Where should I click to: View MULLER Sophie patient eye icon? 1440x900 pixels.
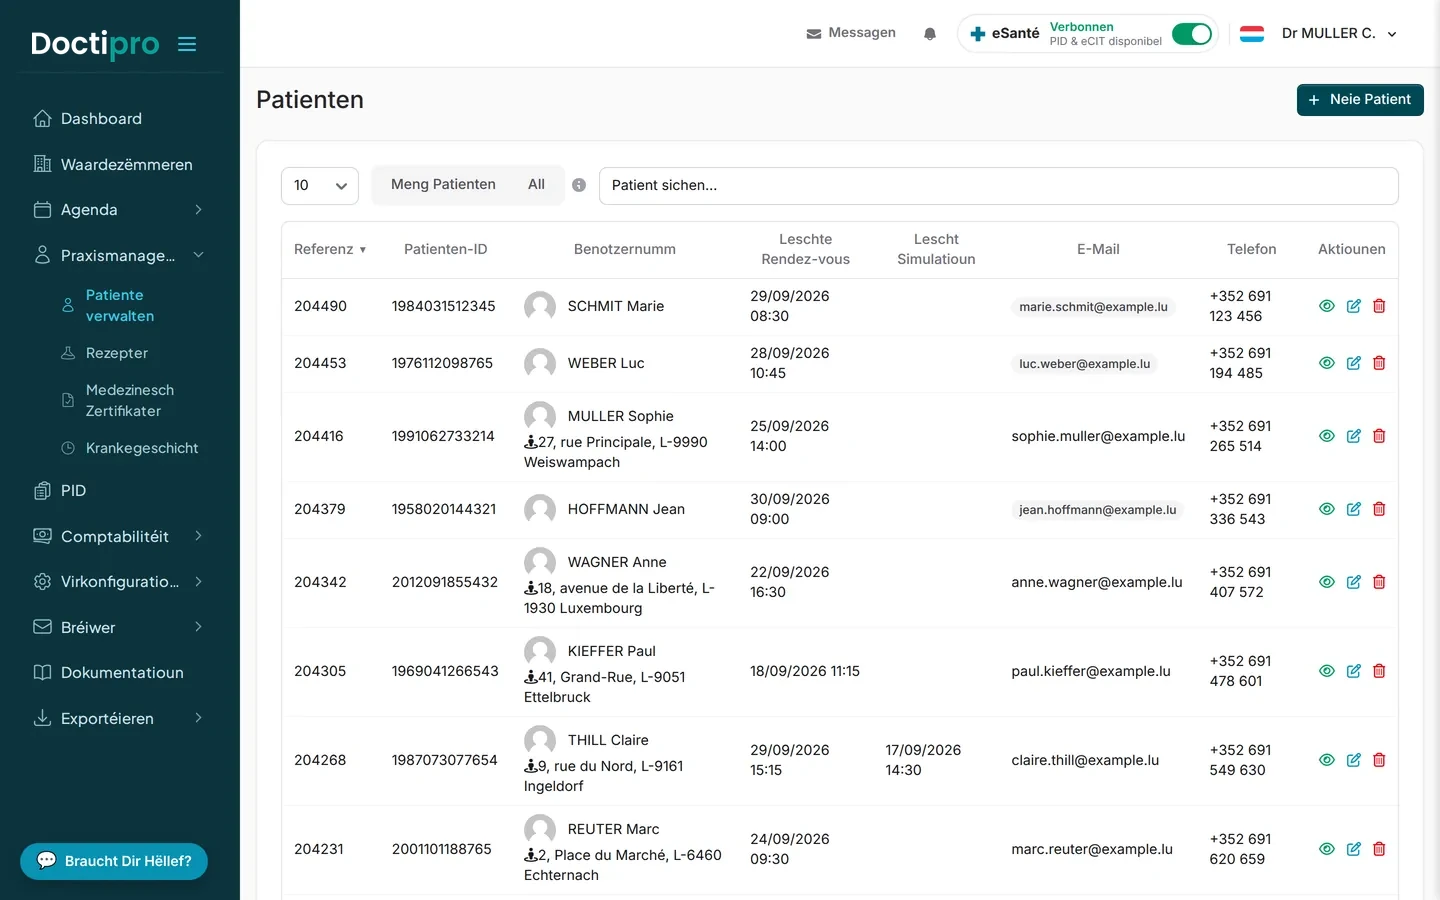[x=1327, y=436]
